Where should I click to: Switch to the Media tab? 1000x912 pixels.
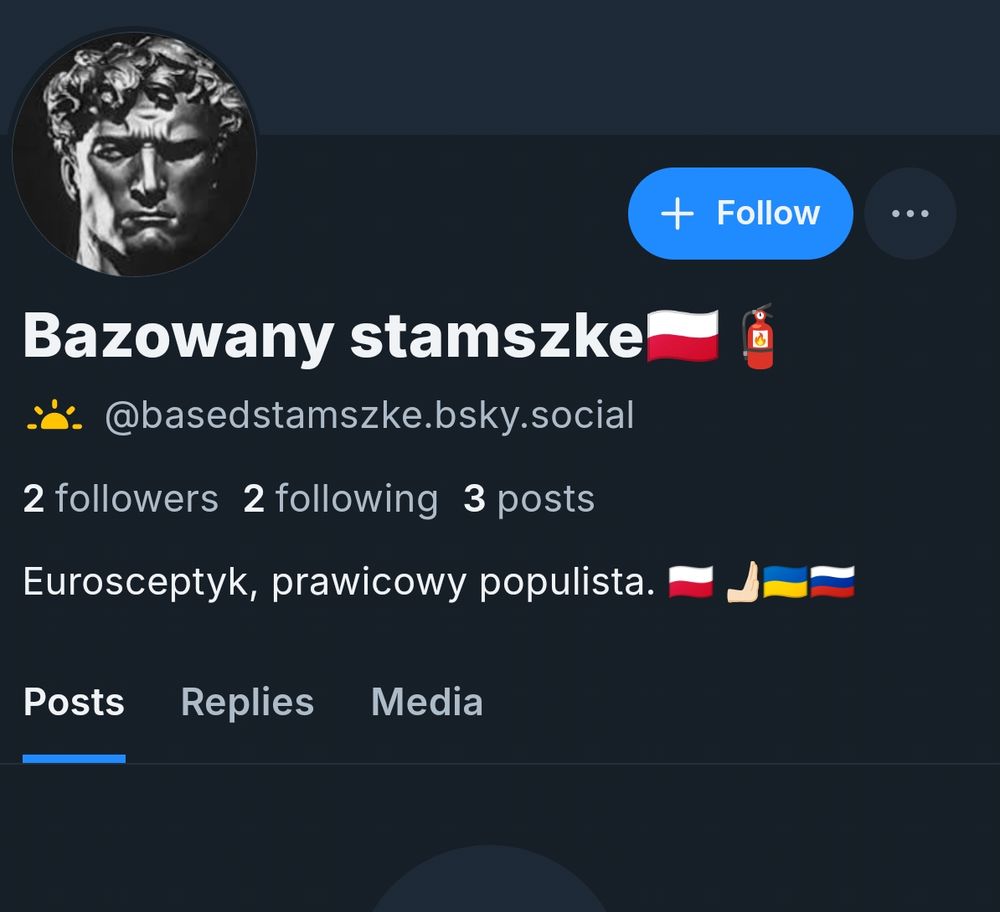coord(427,702)
